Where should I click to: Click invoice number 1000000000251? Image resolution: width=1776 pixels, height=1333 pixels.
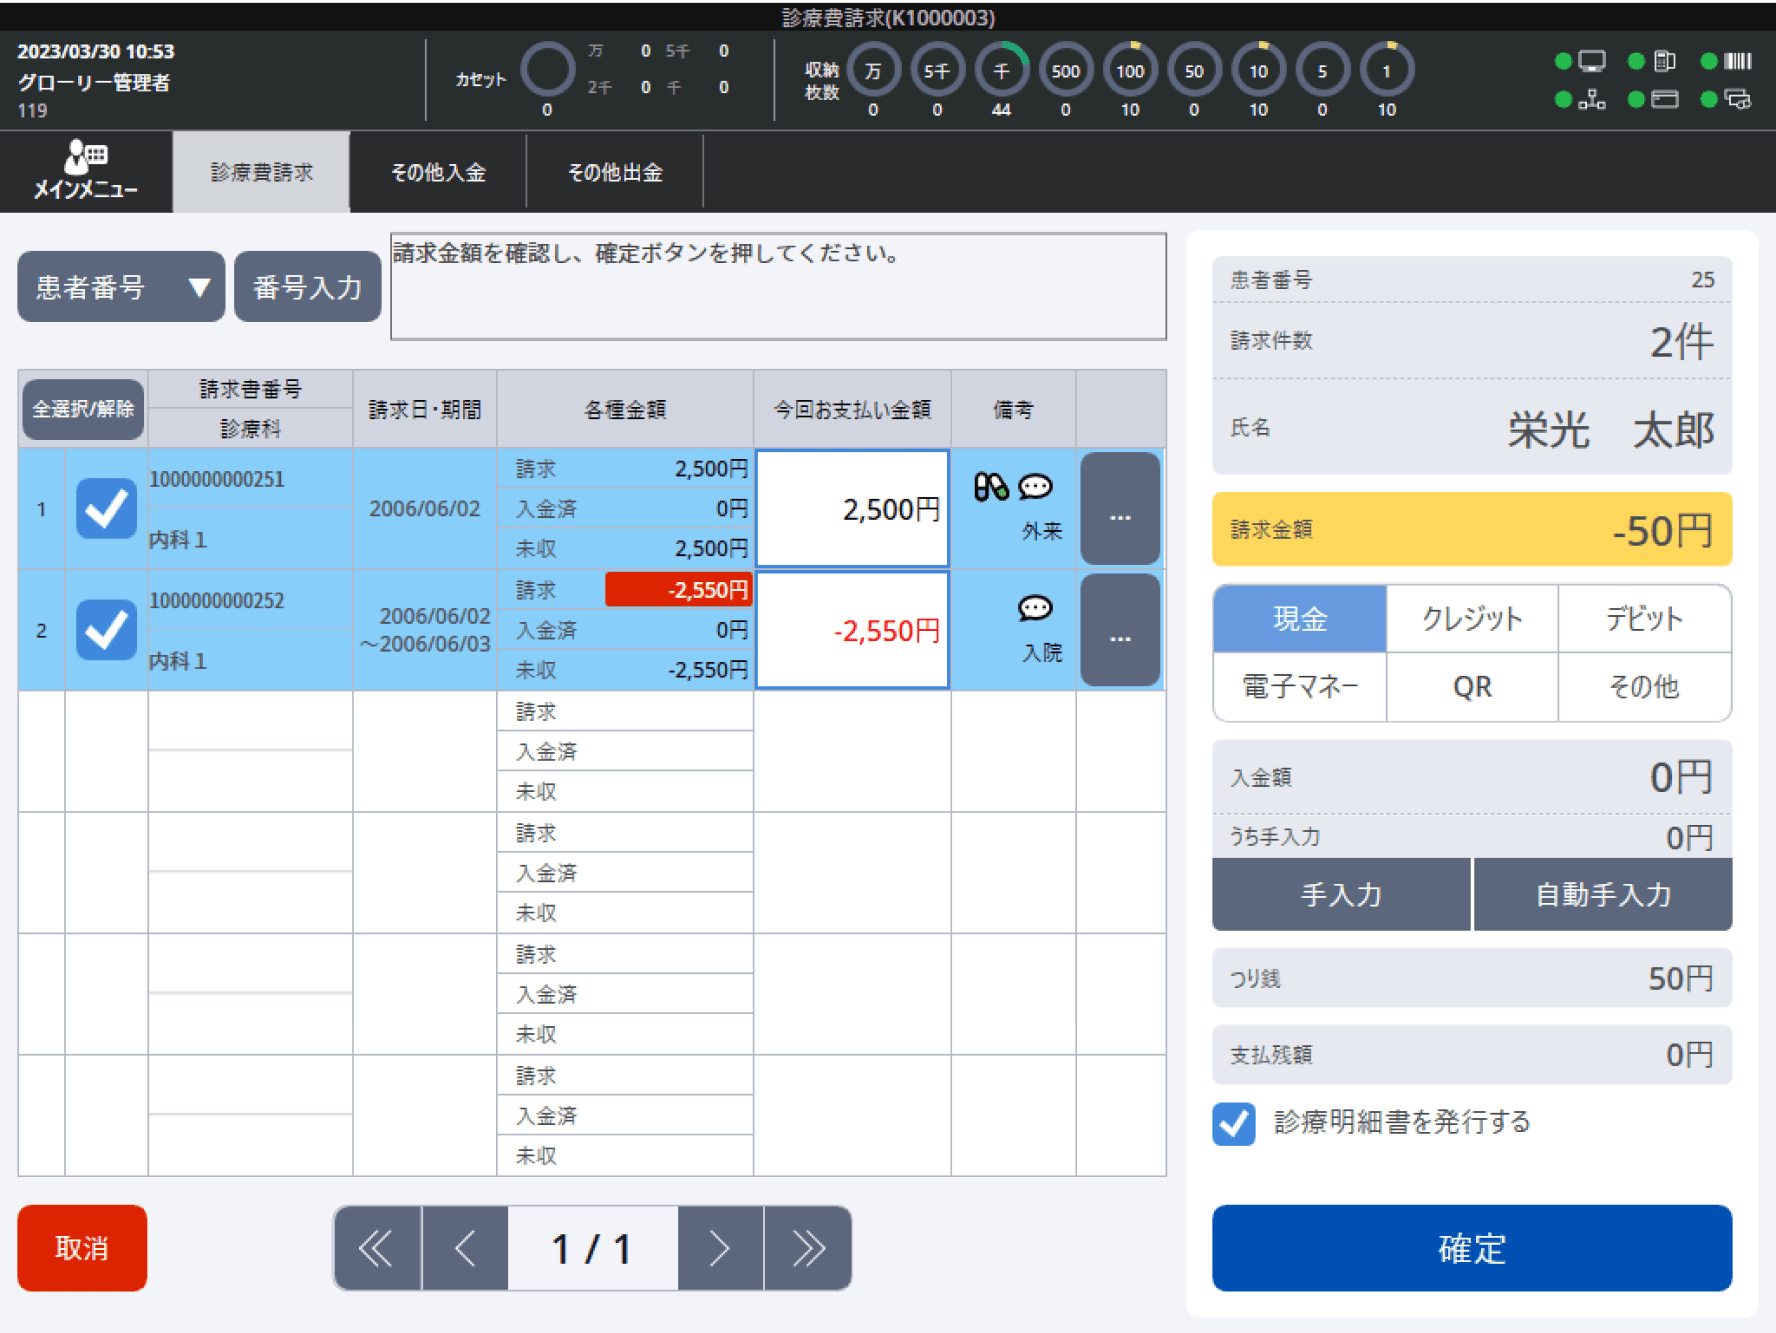(217, 479)
